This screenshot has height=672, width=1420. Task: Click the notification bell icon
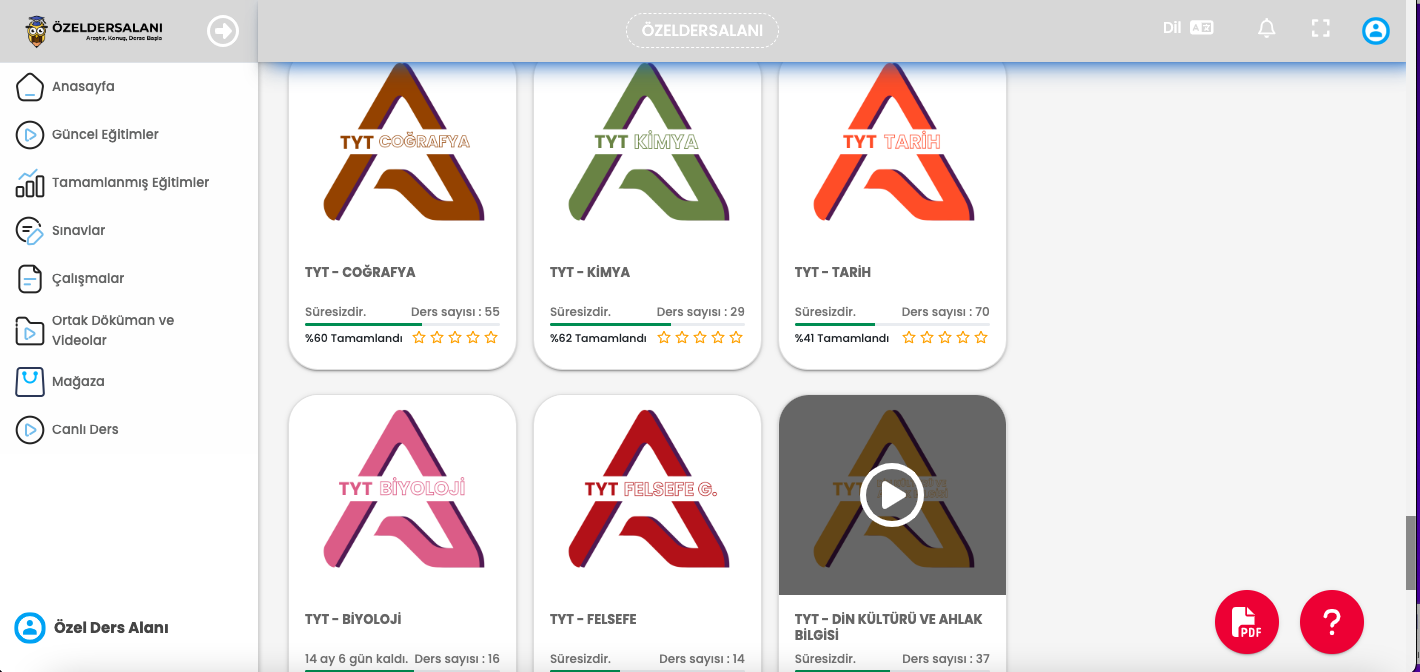[1266, 29]
